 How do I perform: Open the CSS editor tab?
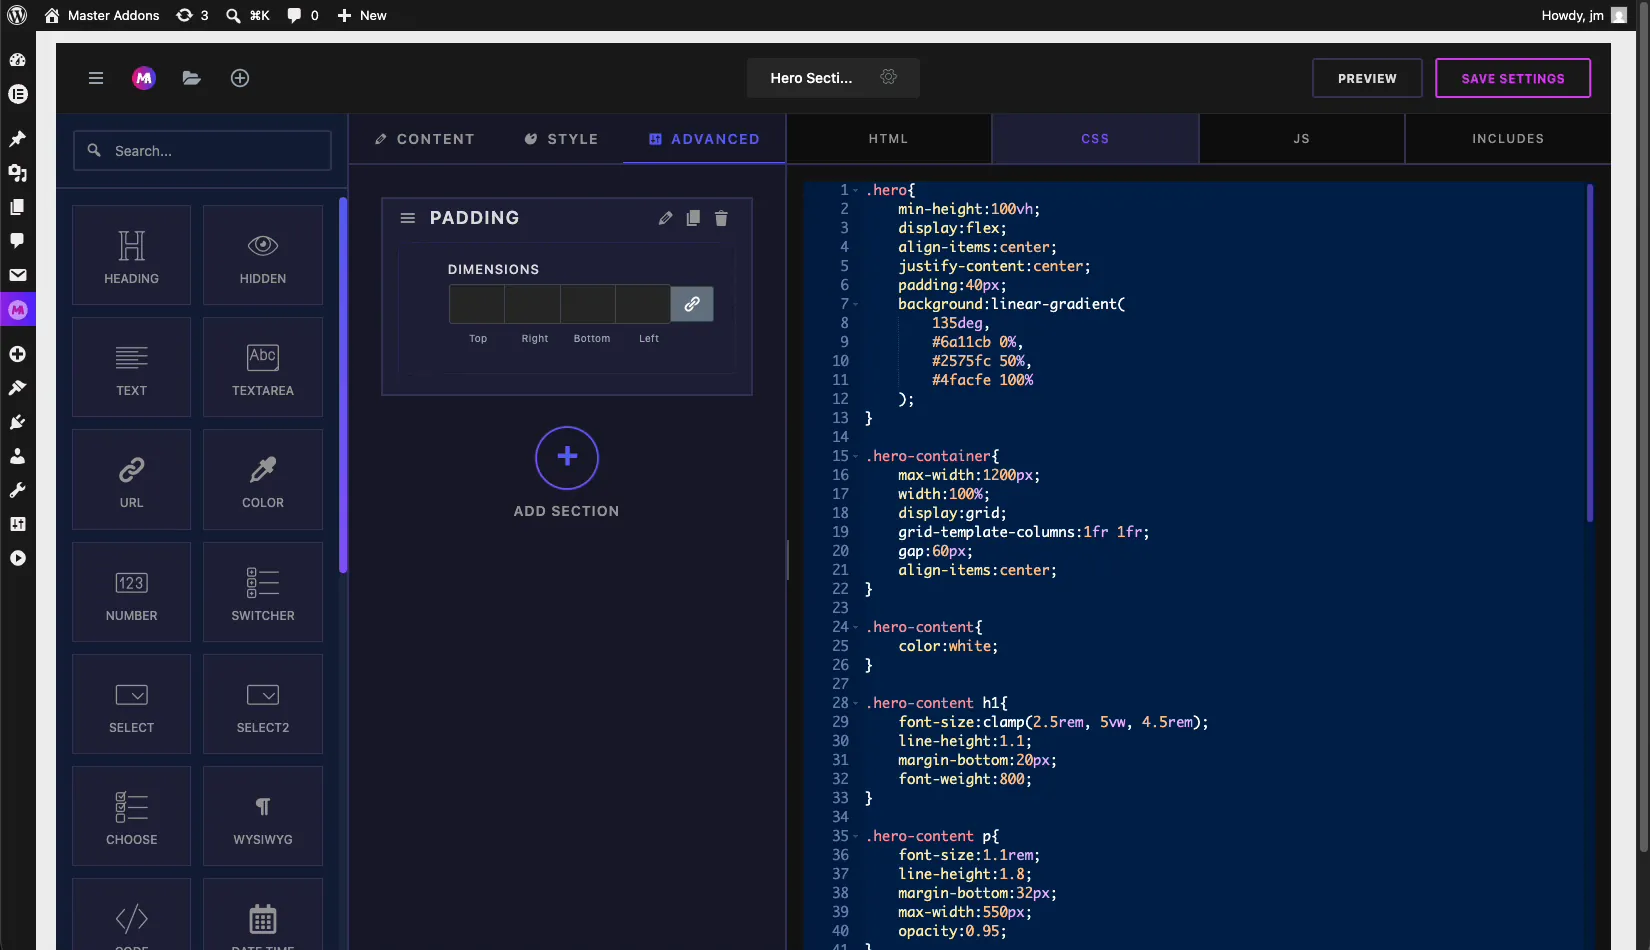pos(1095,139)
